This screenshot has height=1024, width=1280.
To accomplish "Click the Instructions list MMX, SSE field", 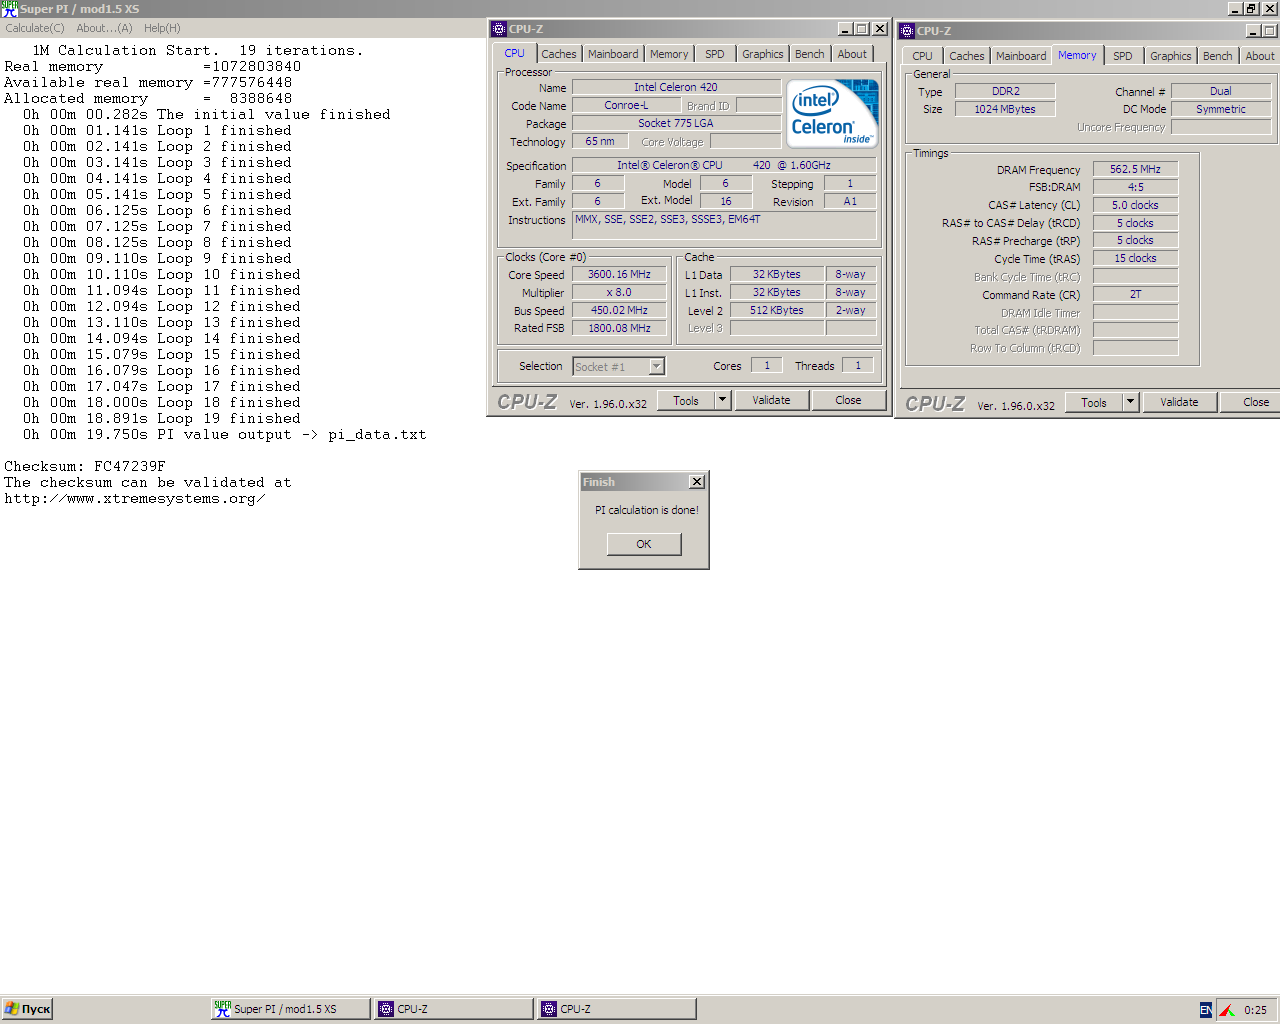I will pos(724,225).
